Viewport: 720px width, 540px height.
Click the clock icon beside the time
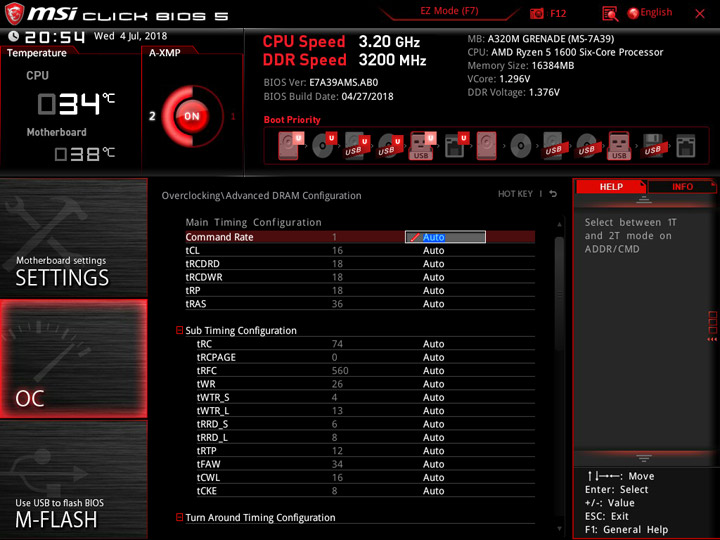pos(14,36)
